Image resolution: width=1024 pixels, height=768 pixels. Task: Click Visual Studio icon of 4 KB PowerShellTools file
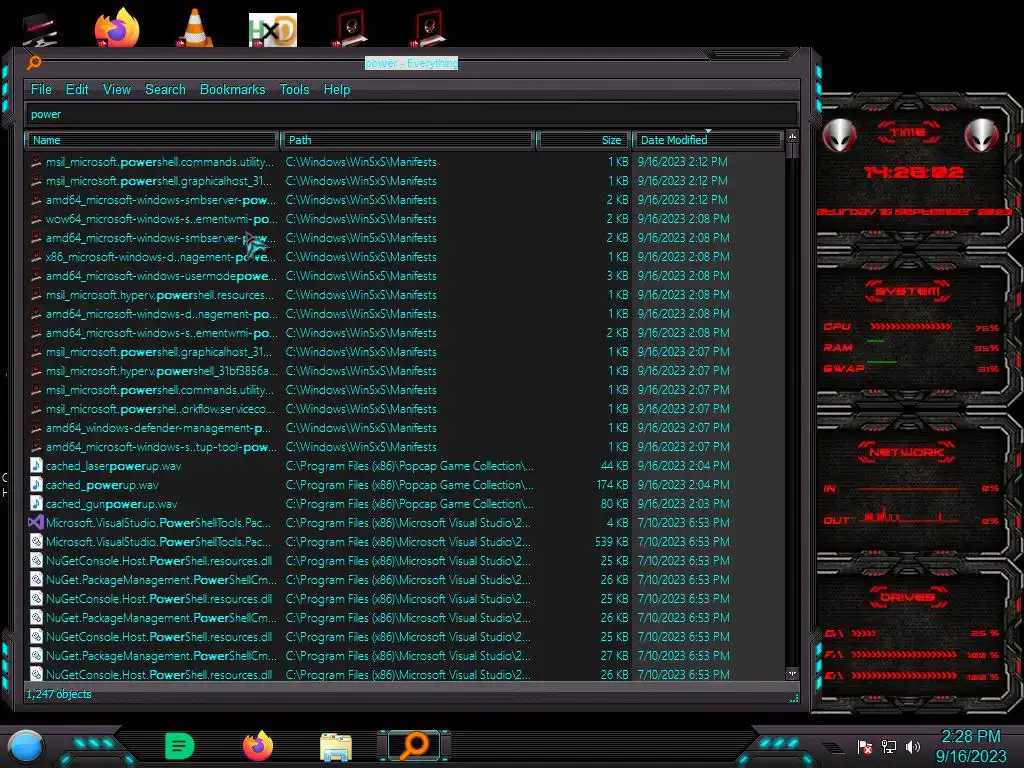(x=36, y=522)
